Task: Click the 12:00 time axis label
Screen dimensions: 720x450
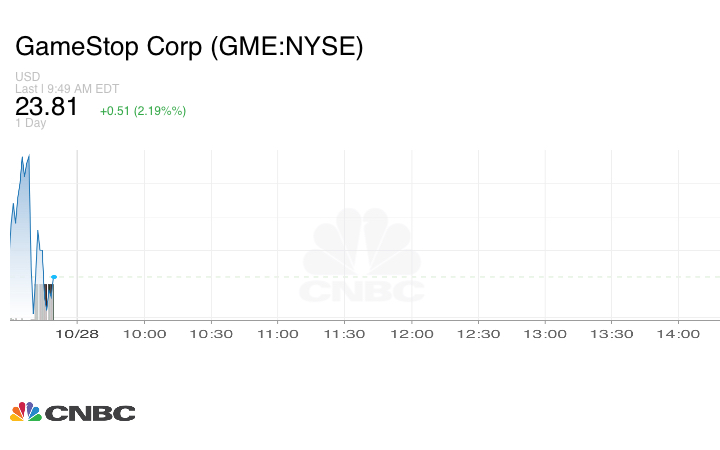Action: 411,334
